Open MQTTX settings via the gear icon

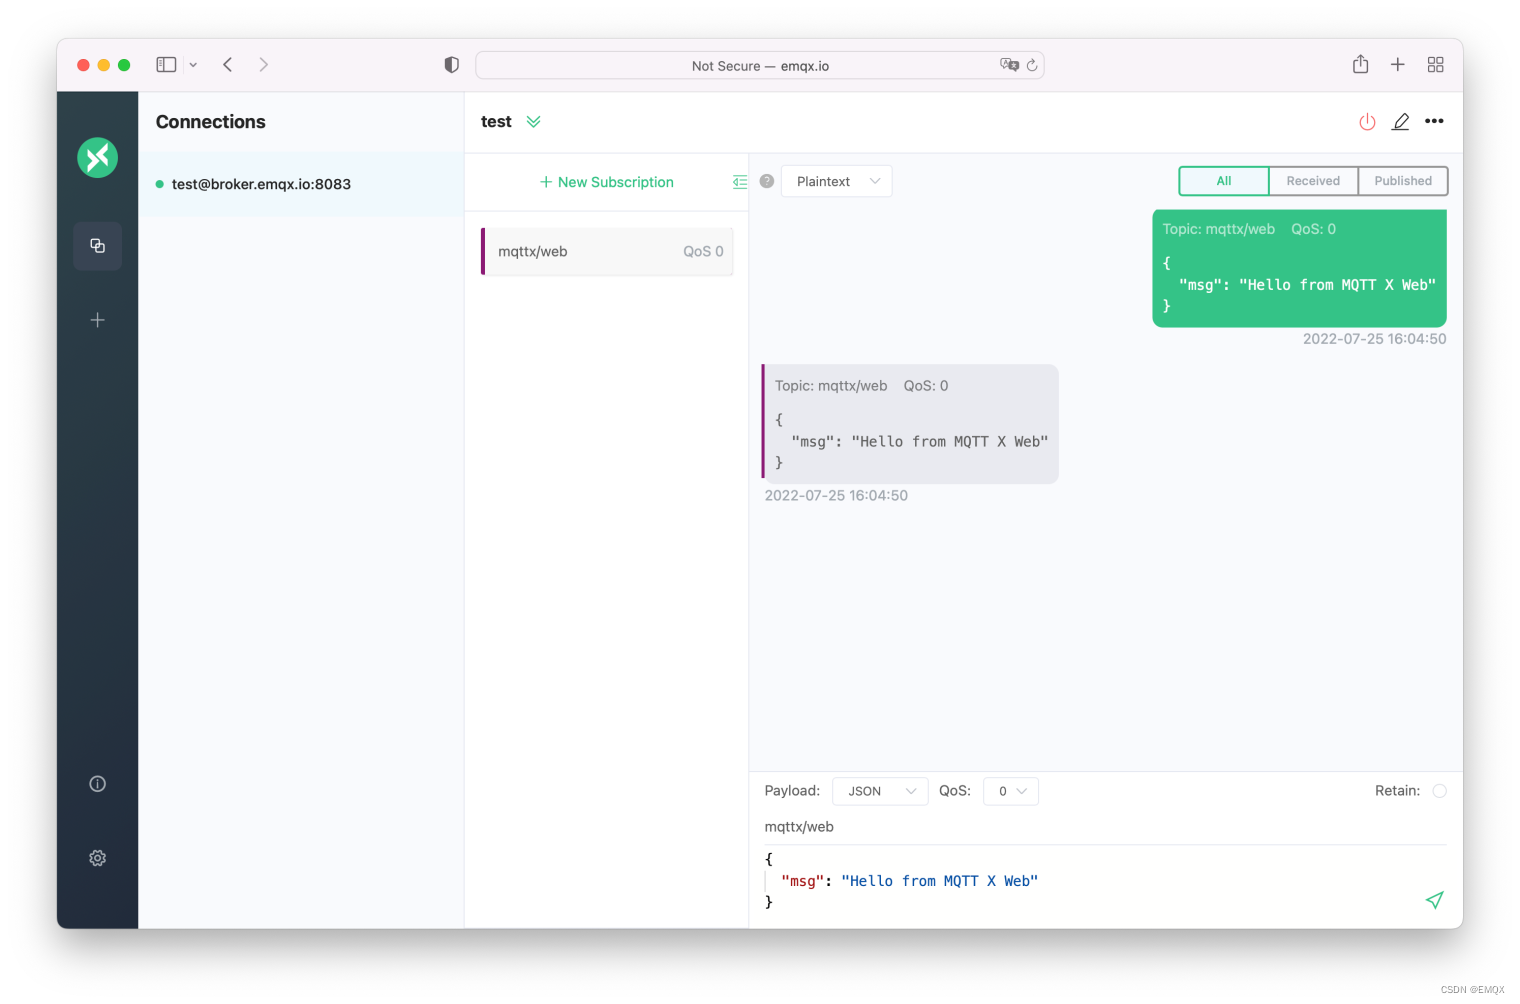[97, 858]
